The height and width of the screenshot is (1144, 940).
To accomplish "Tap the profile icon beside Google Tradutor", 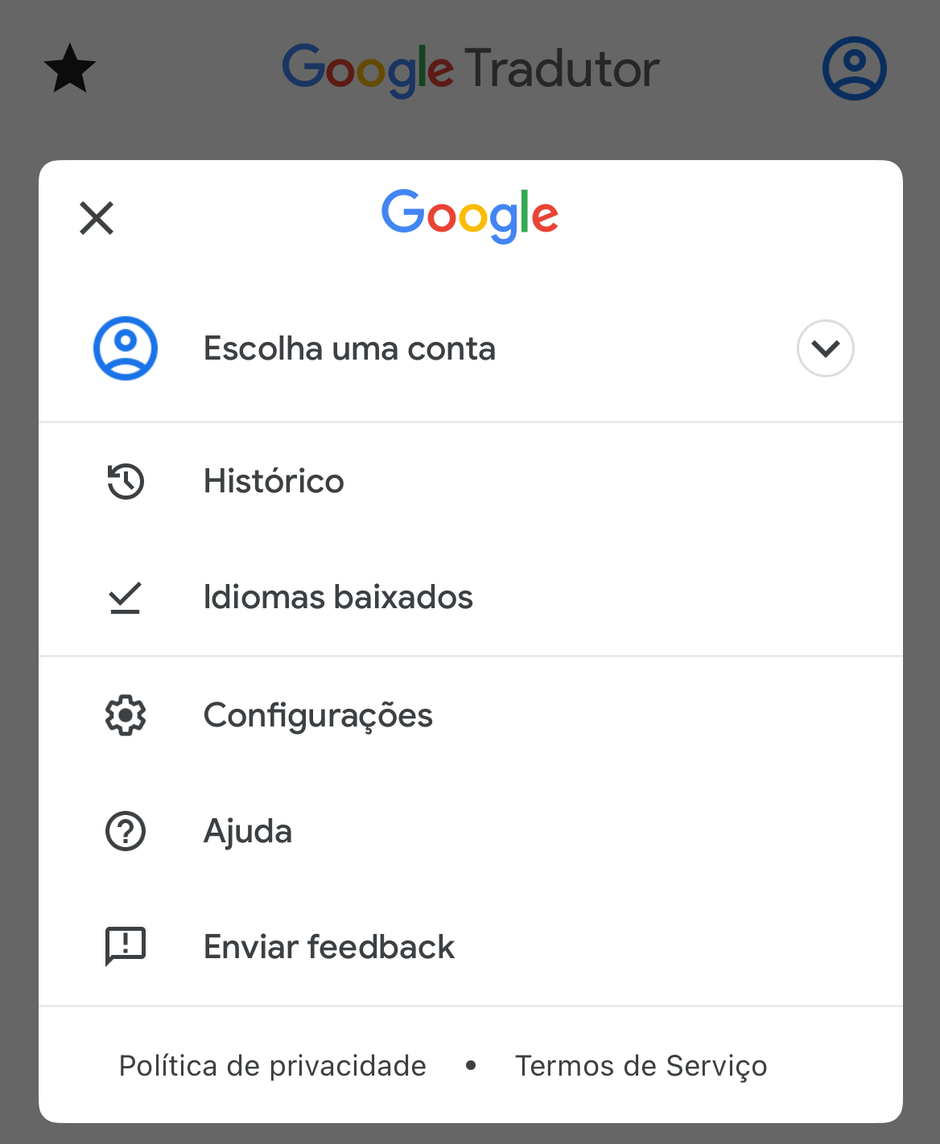I will click(854, 69).
